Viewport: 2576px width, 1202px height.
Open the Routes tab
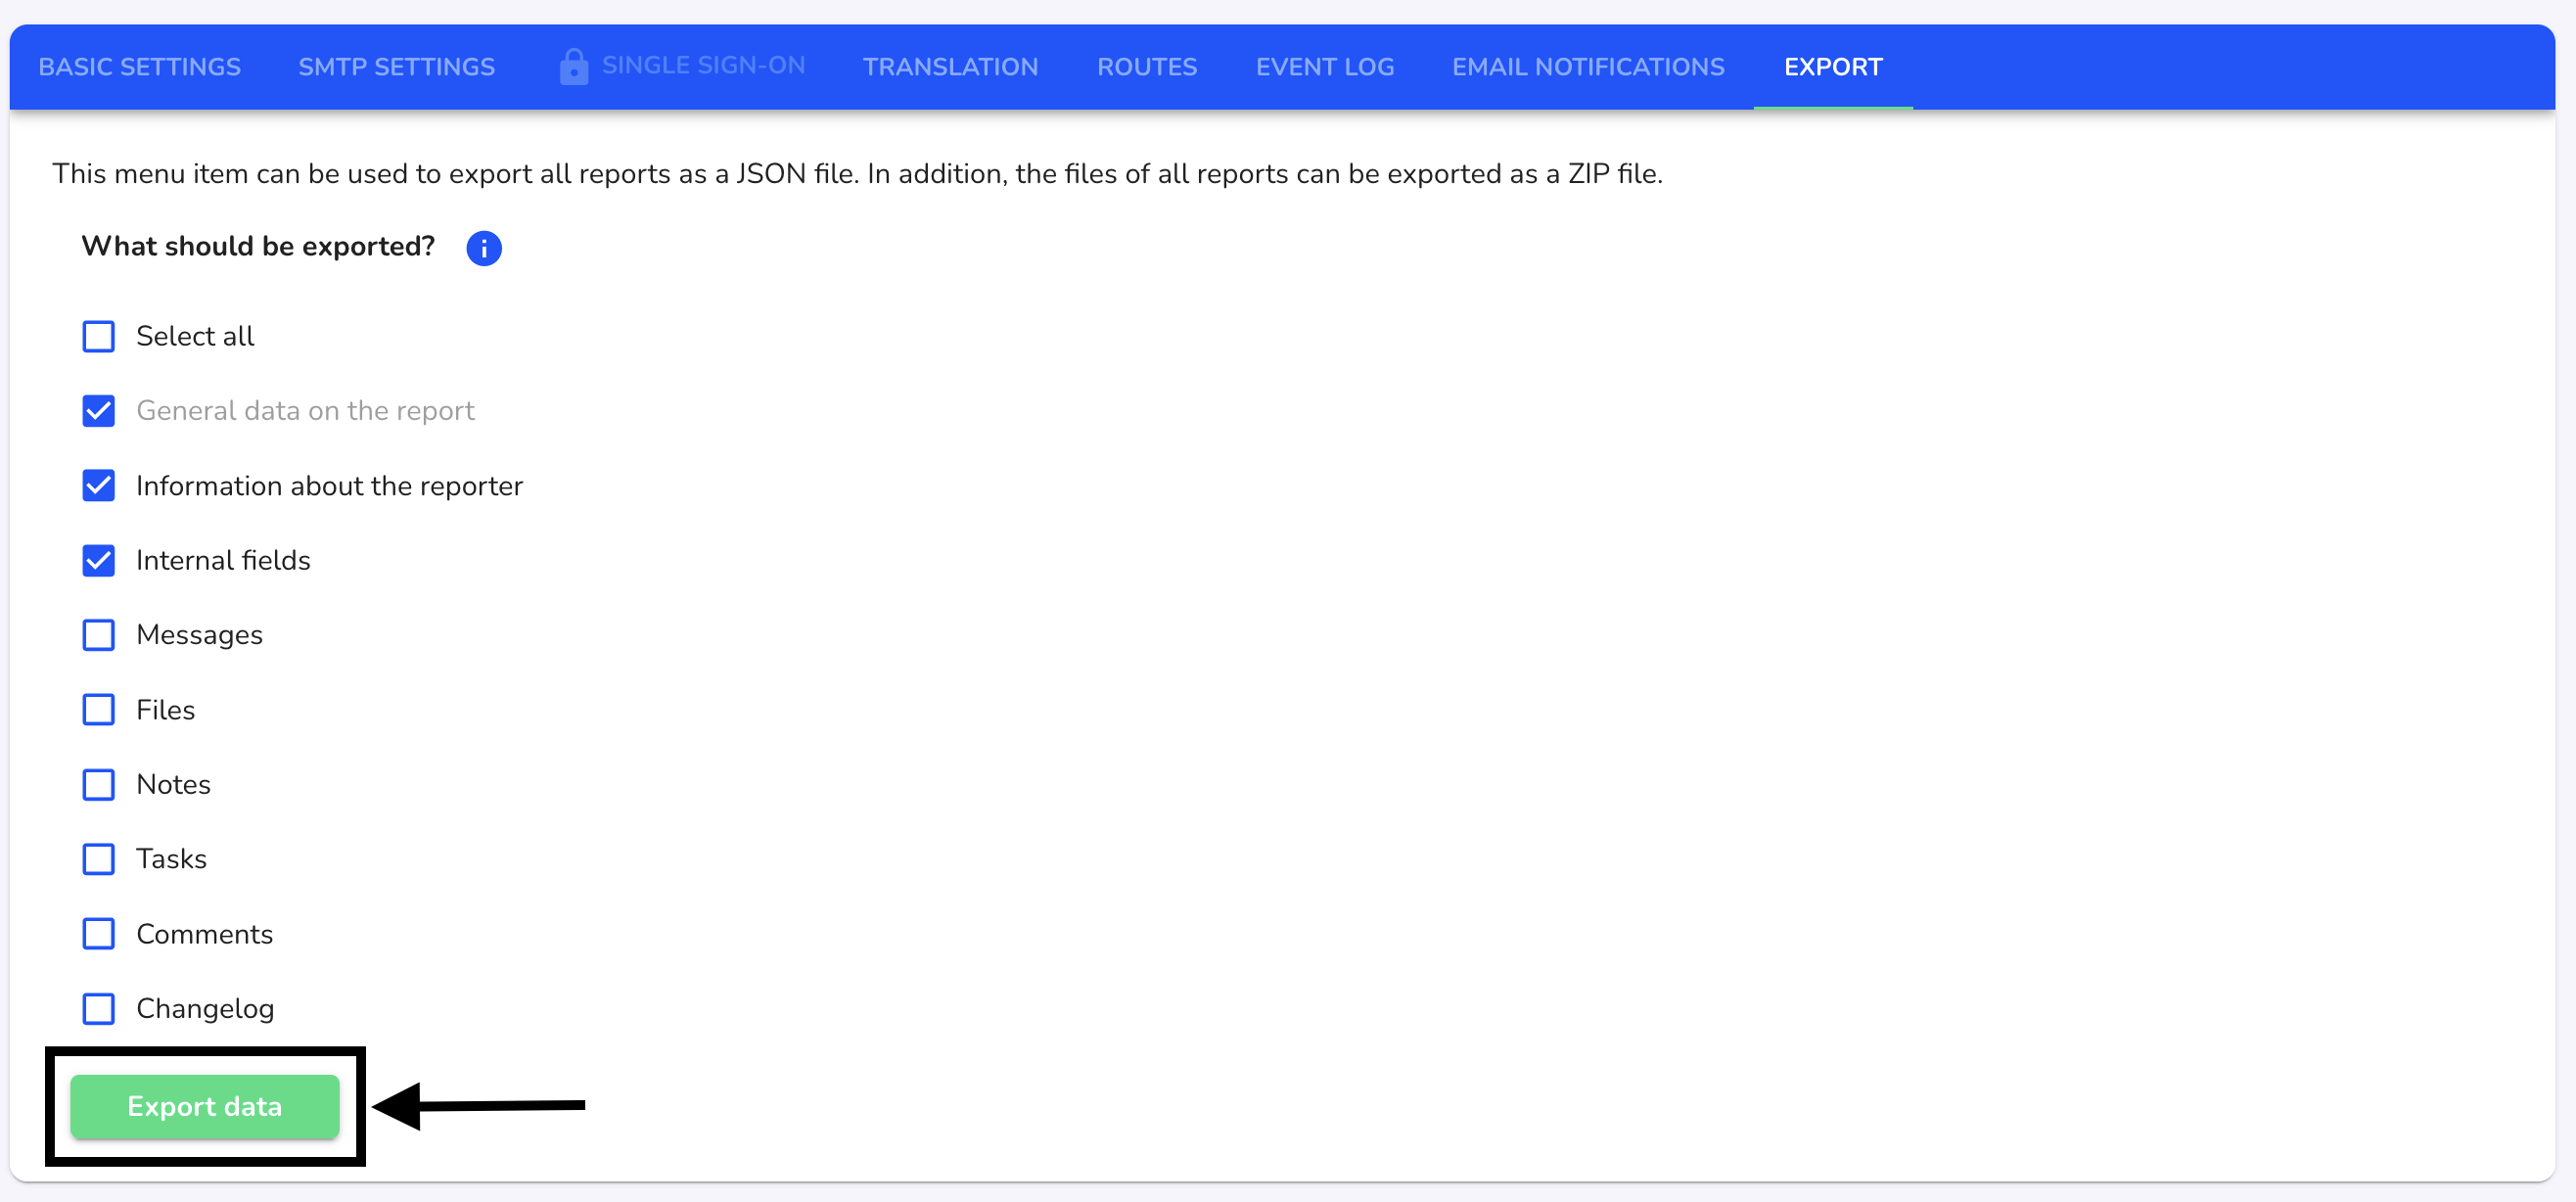pos(1146,67)
